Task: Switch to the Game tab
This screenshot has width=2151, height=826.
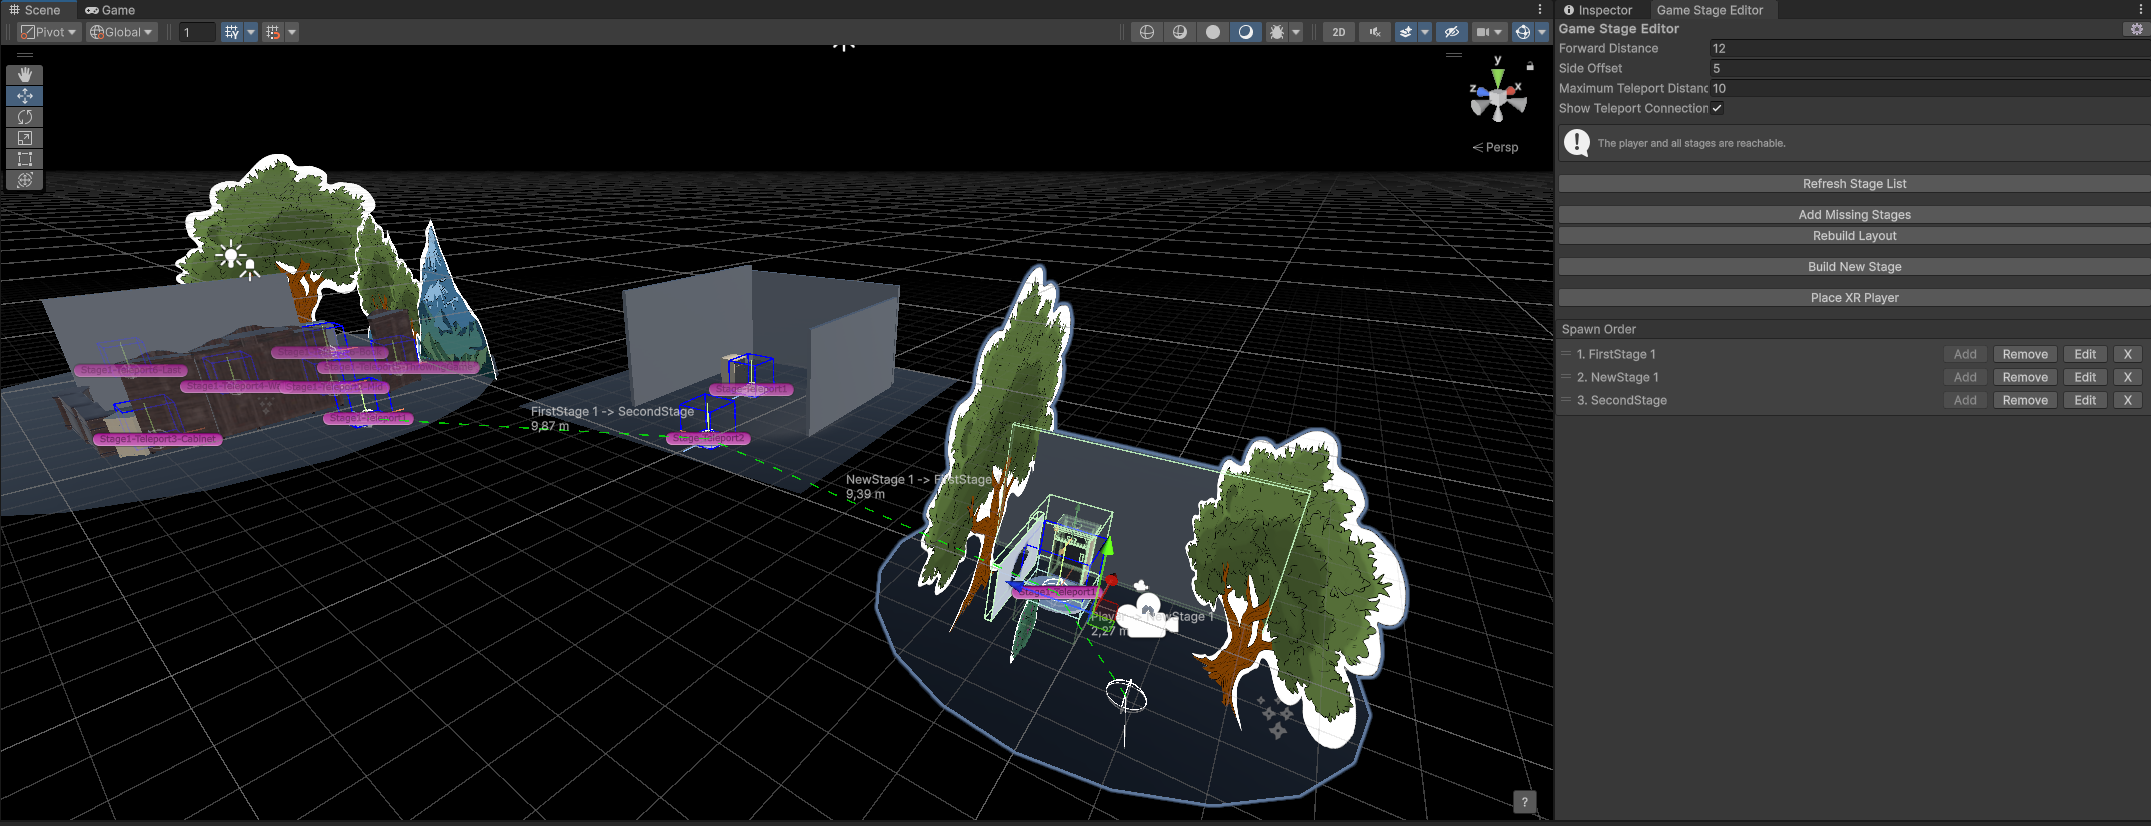Action: [x=110, y=10]
